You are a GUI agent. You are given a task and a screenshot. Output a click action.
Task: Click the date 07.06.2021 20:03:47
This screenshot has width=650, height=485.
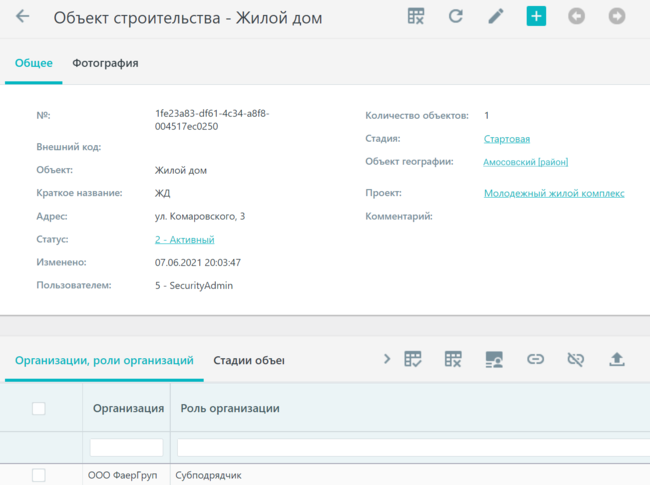[198, 262]
